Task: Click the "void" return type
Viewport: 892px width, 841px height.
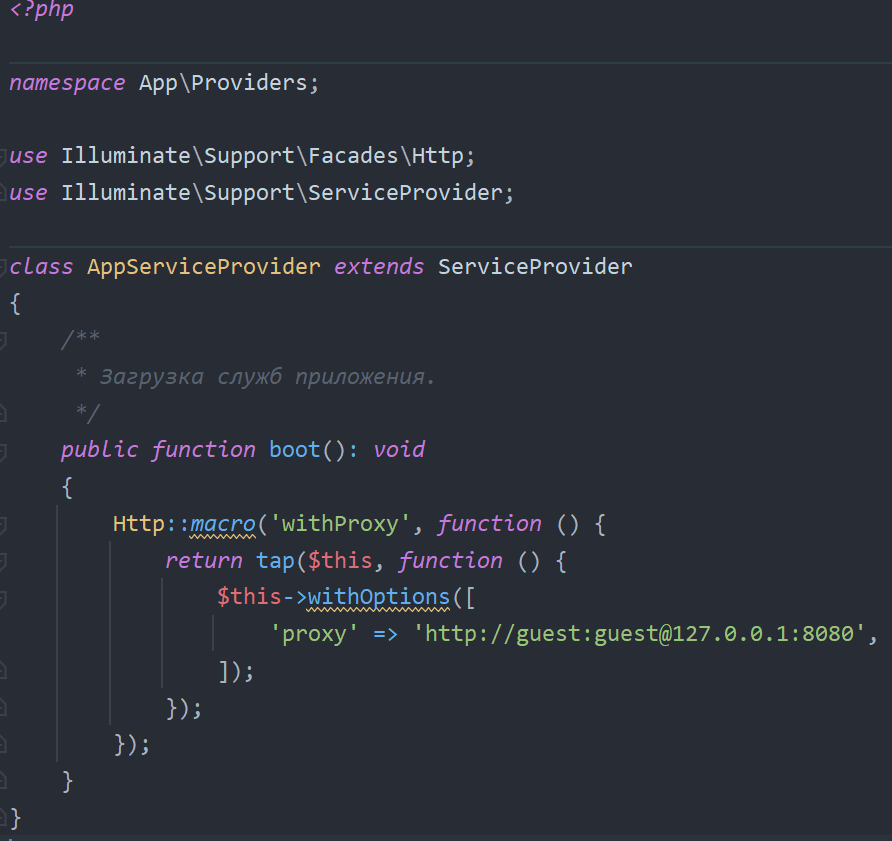Action: 399,450
